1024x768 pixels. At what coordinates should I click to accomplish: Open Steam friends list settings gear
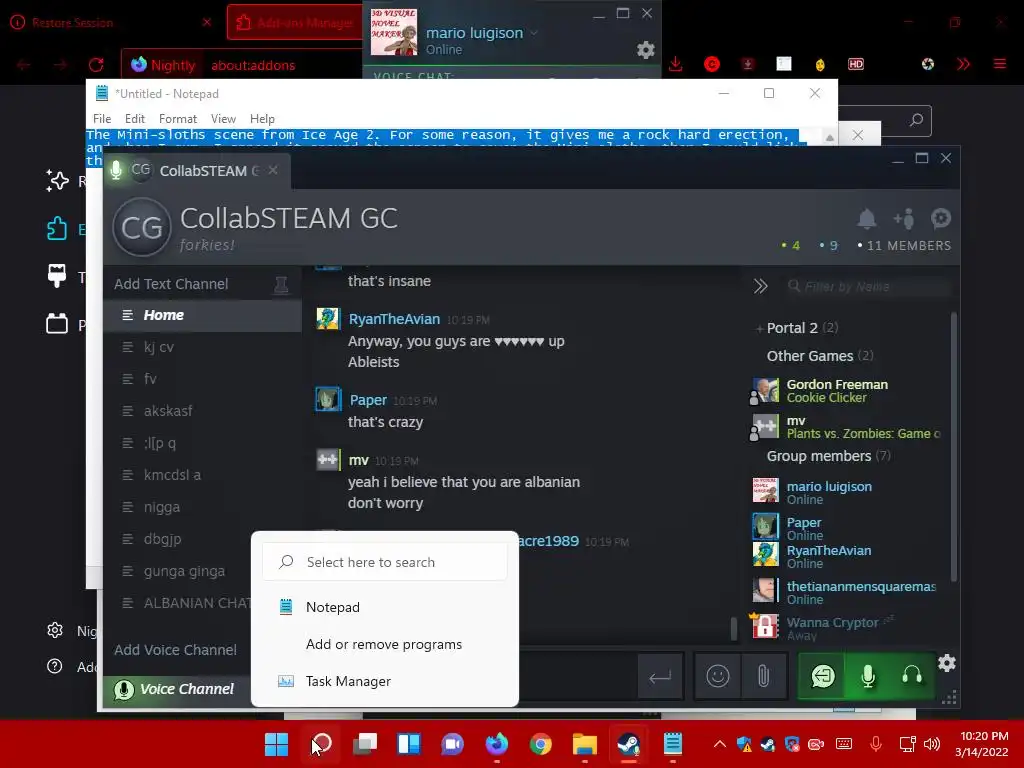[645, 50]
